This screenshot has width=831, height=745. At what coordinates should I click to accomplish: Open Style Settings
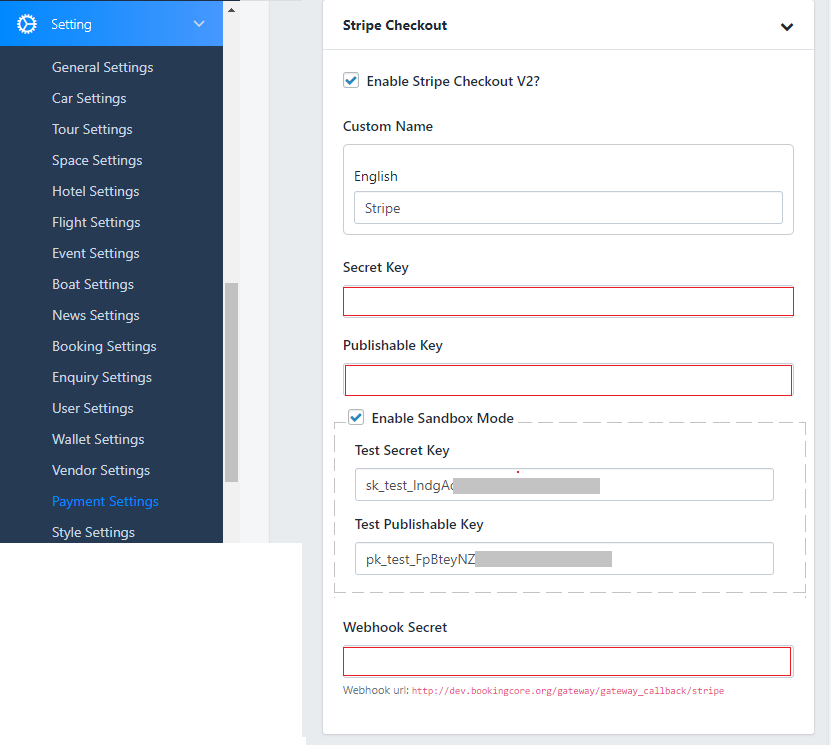[93, 533]
